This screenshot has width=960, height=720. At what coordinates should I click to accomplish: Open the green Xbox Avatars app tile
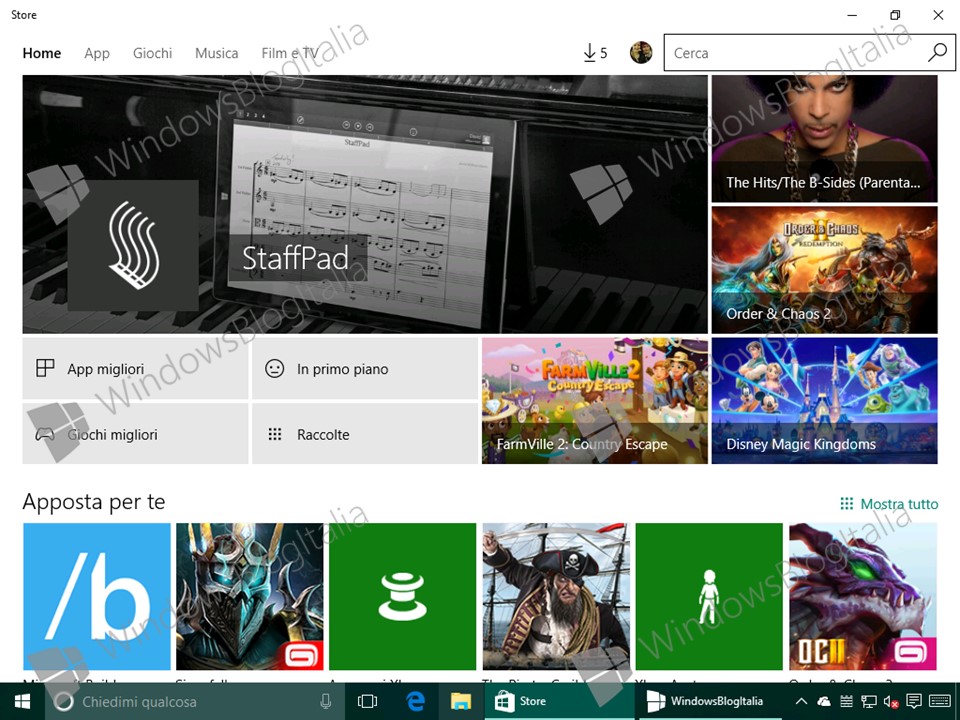(709, 596)
